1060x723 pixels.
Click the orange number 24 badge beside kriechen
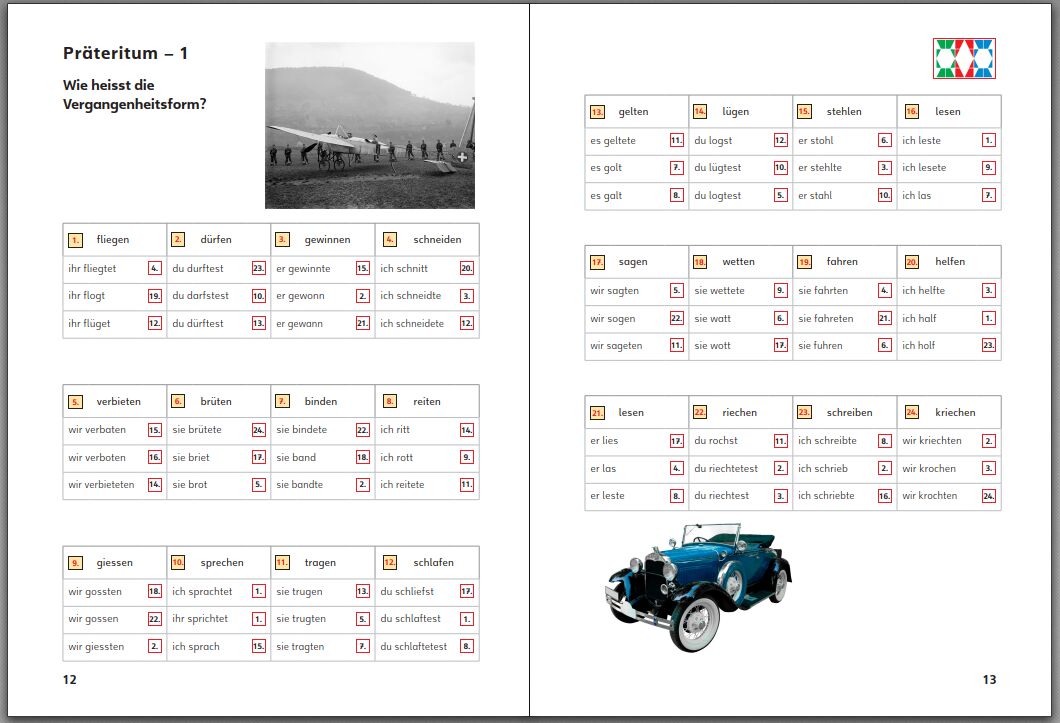[912, 413]
